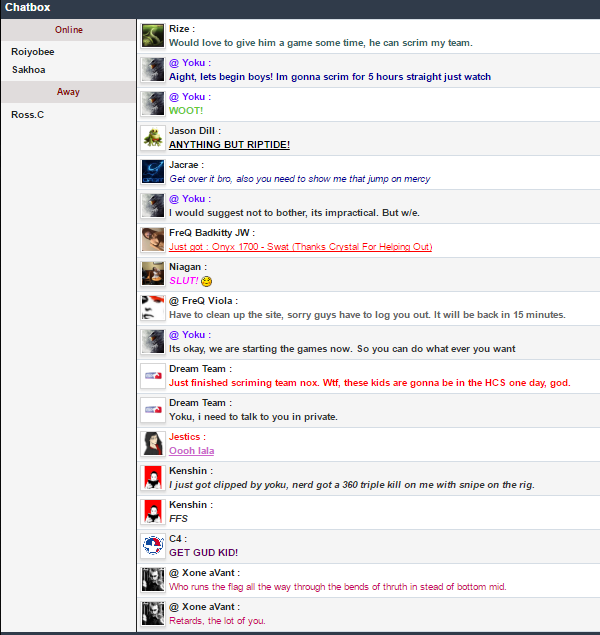Click Niagan's avatar image
The width and height of the screenshot is (600, 635).
(x=153, y=274)
